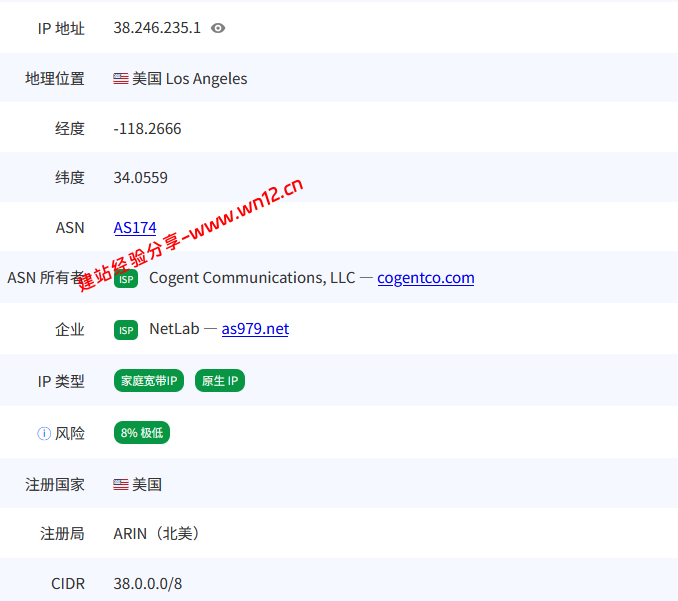Click the 注册局 label
The width and height of the screenshot is (678, 601).
pyautogui.click(x=62, y=534)
